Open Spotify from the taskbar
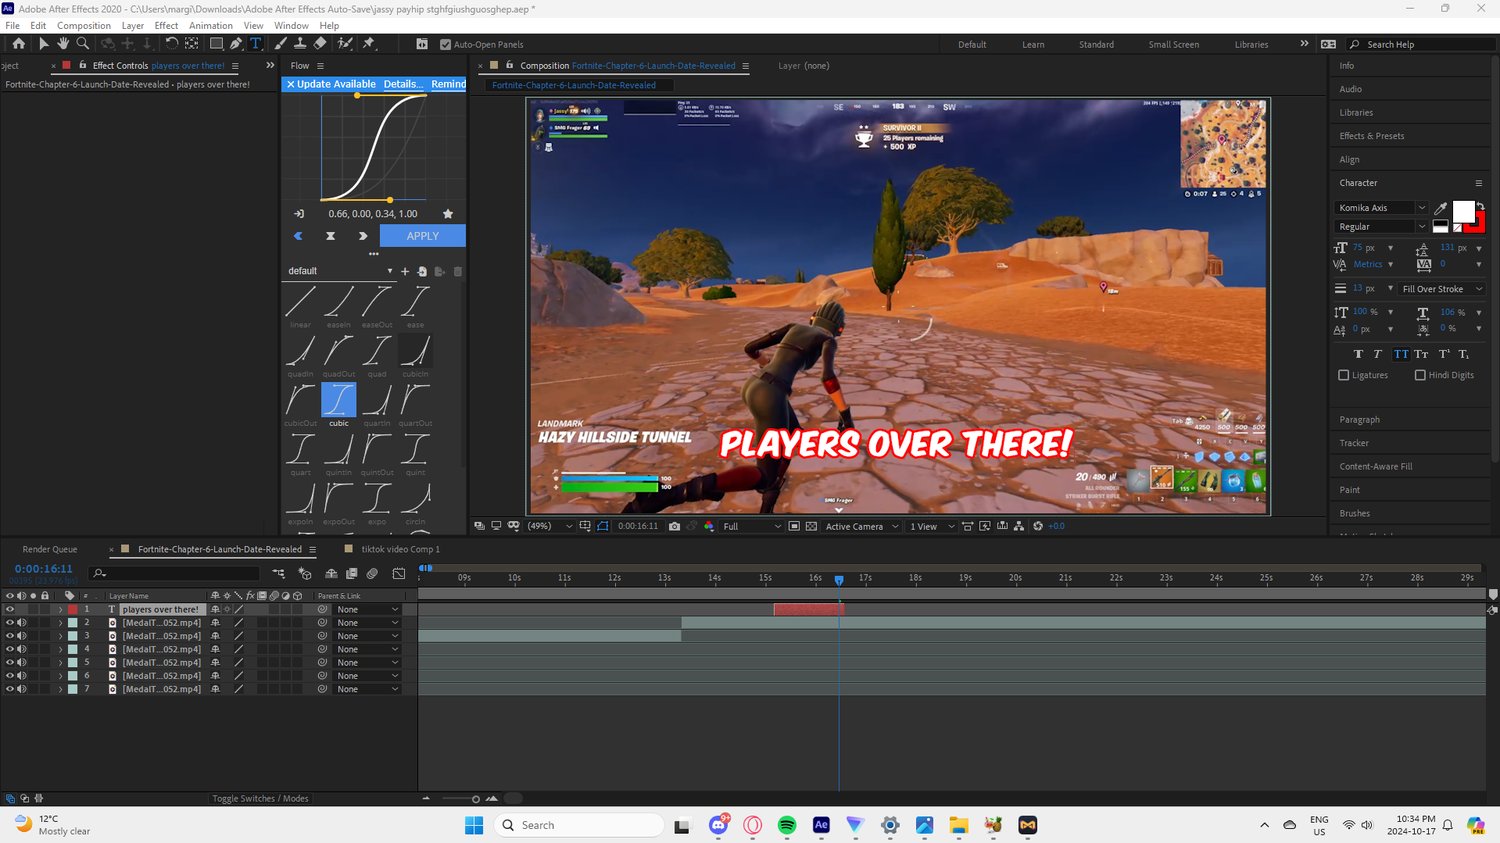The height and width of the screenshot is (843, 1500). tap(787, 825)
